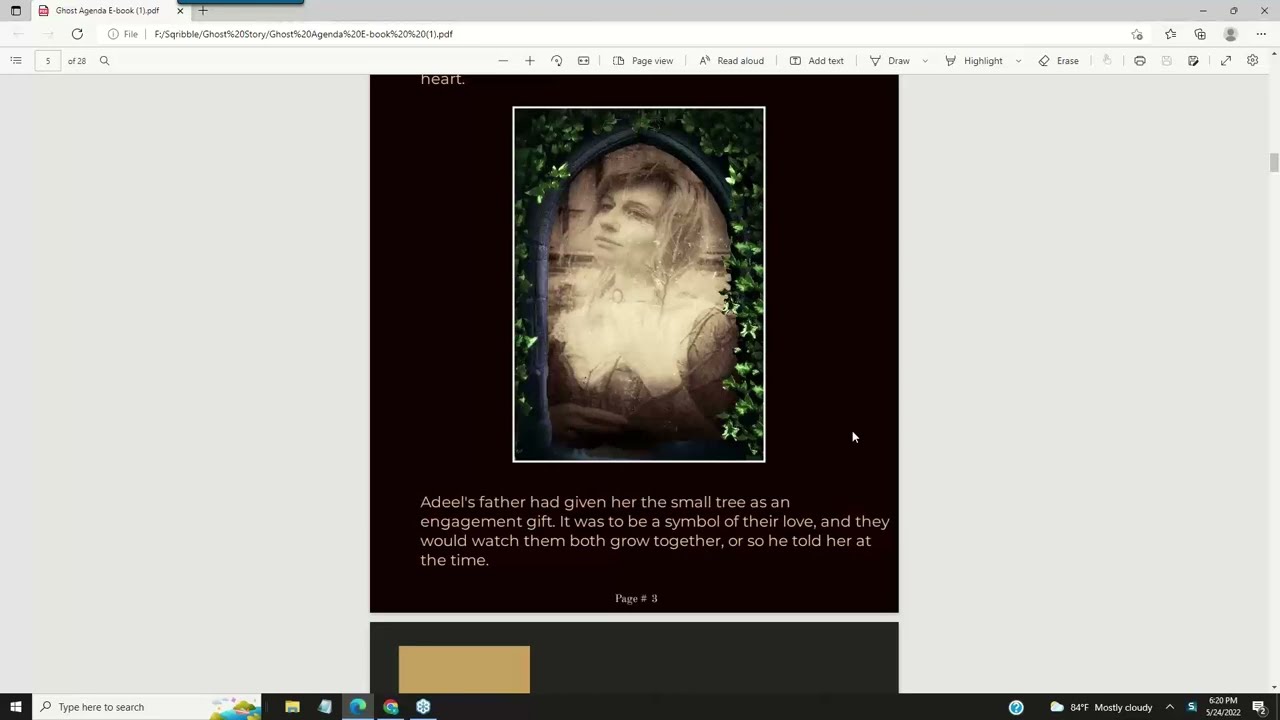
Task: Open the Favorites list
Action: 1170,34
